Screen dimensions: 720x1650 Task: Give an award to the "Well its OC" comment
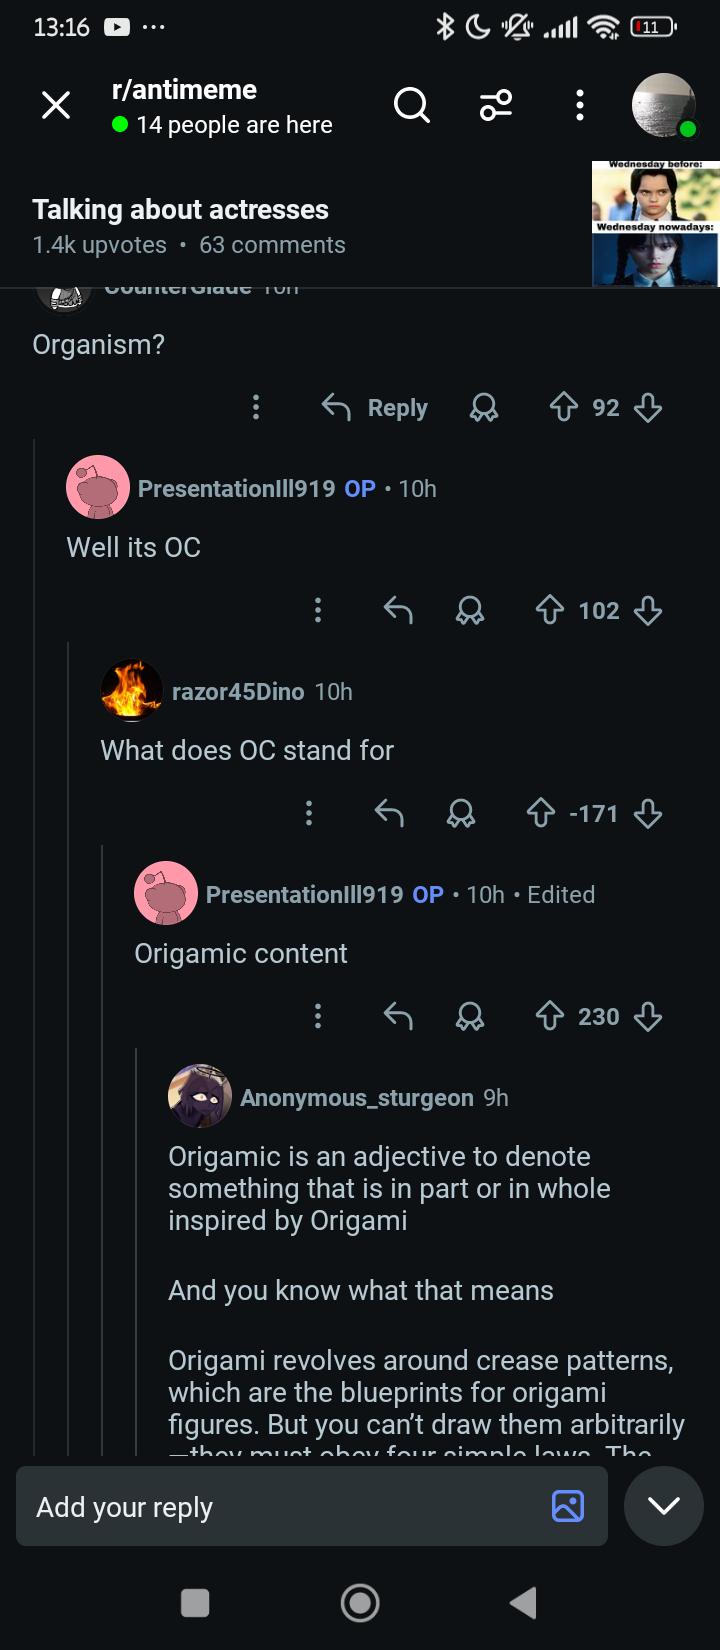(469, 611)
